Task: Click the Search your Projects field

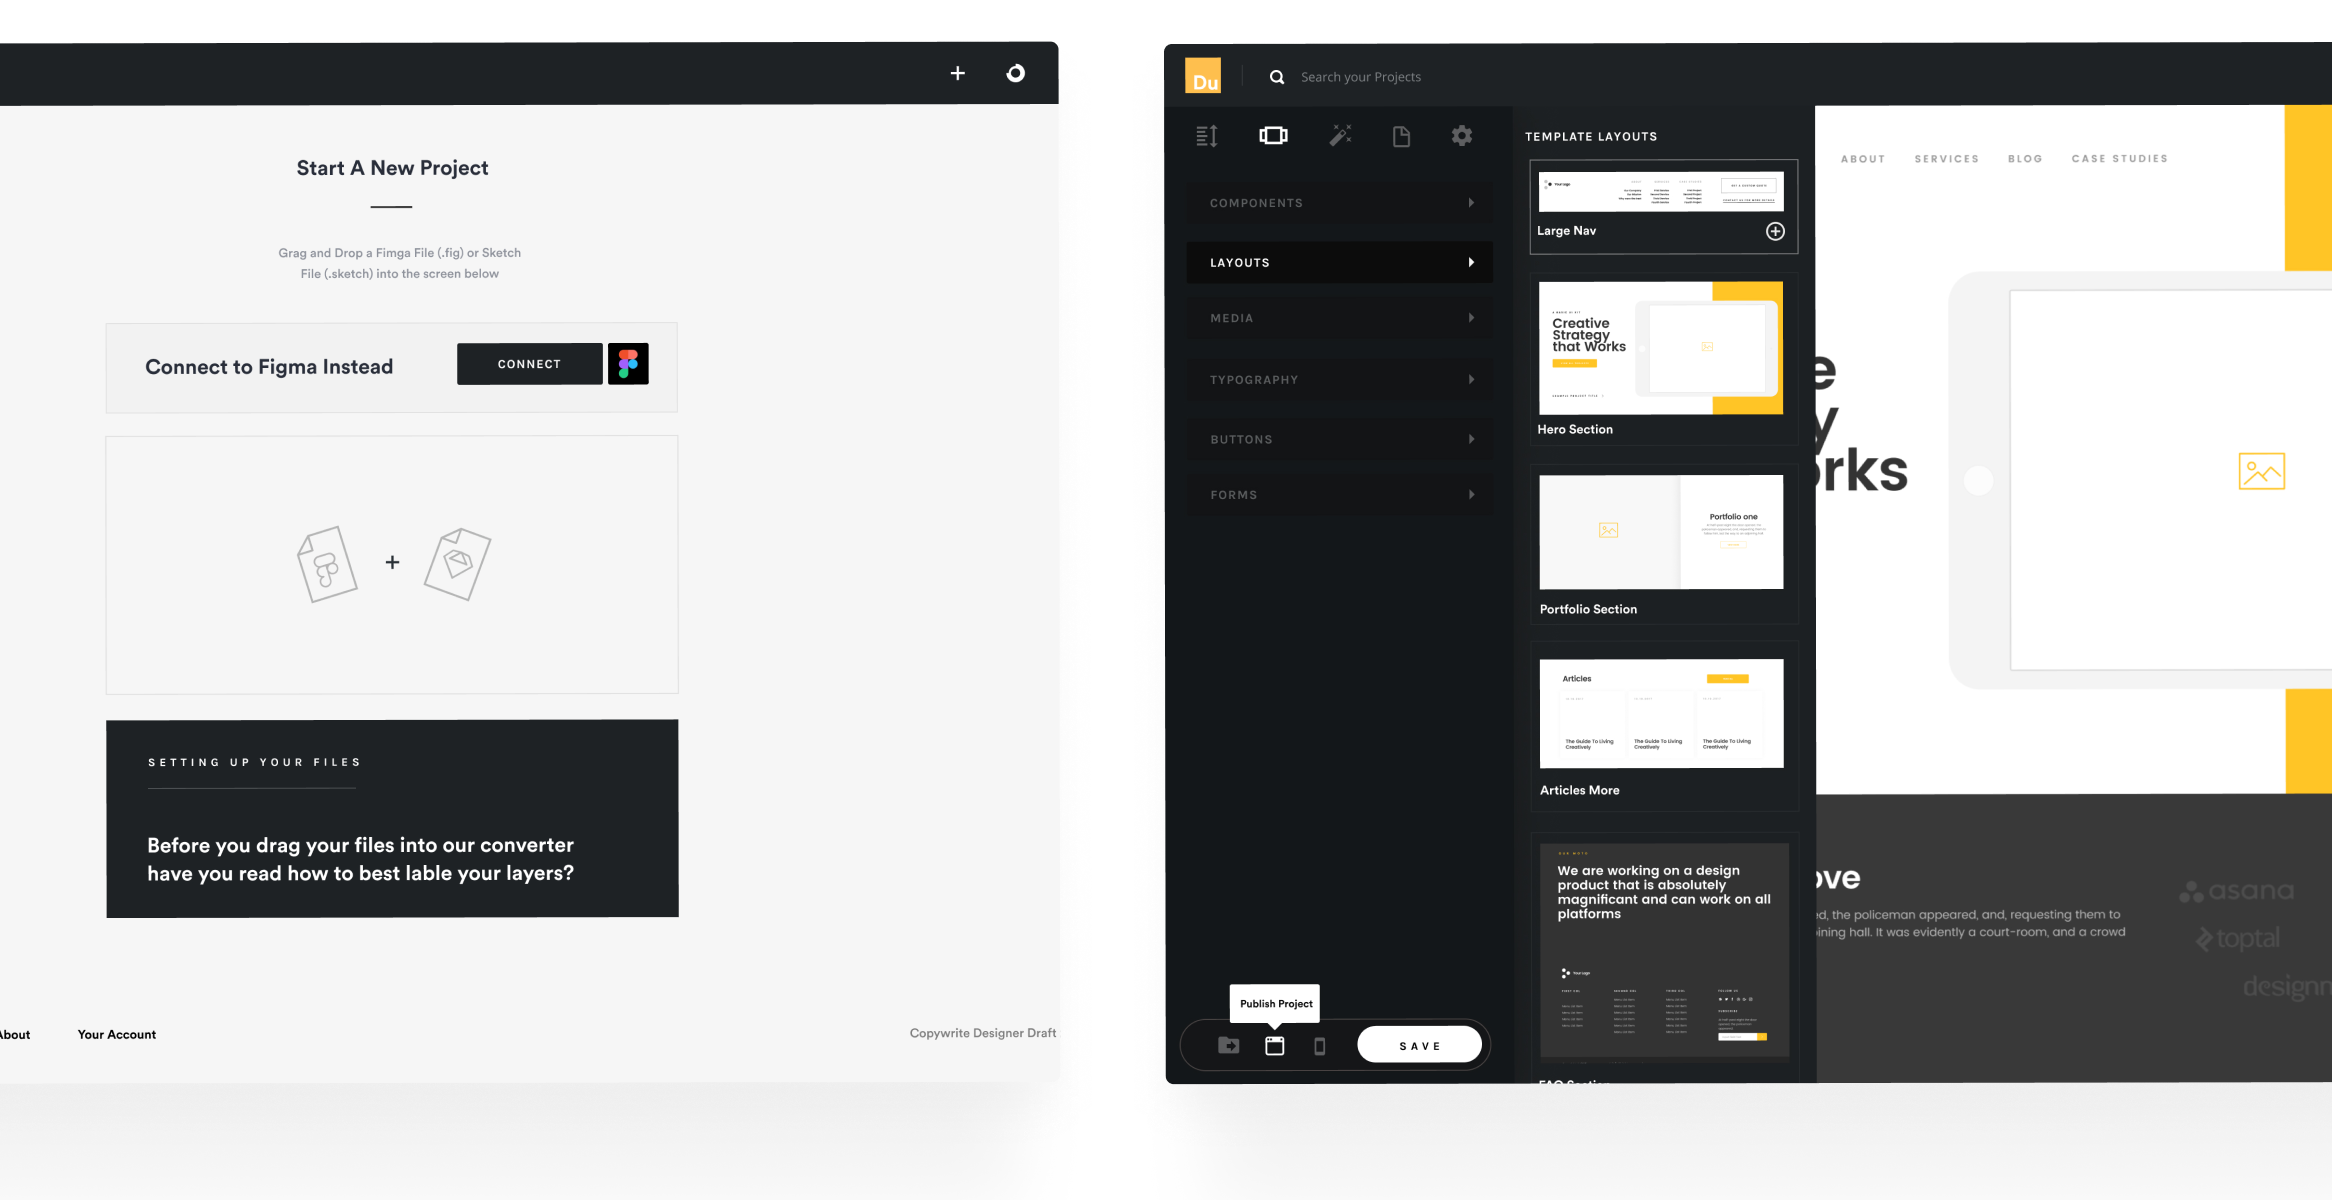Action: point(1360,77)
